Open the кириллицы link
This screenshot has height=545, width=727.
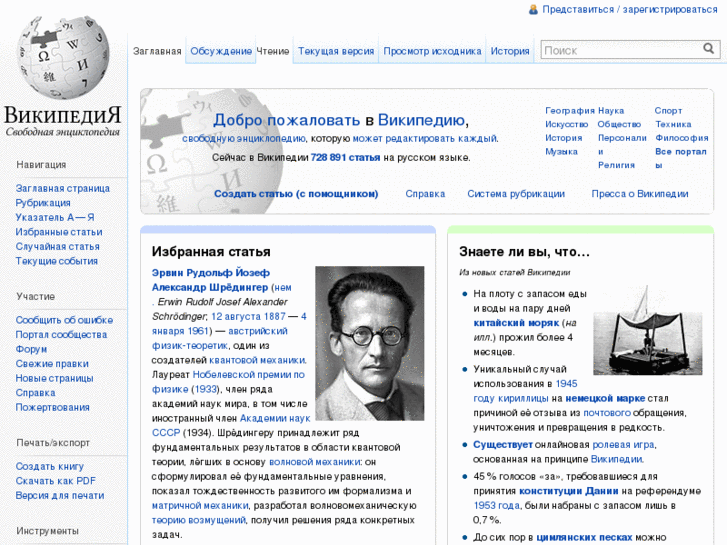[523, 398]
